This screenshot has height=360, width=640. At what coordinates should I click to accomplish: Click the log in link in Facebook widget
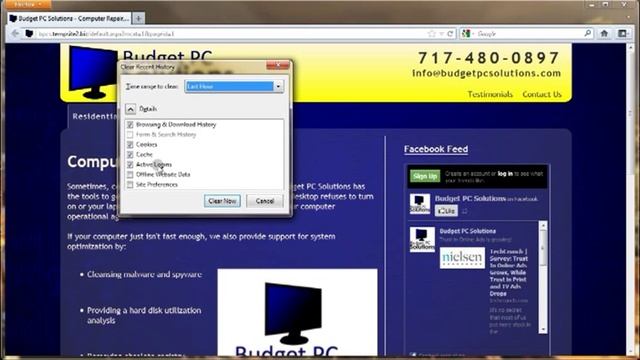point(505,173)
